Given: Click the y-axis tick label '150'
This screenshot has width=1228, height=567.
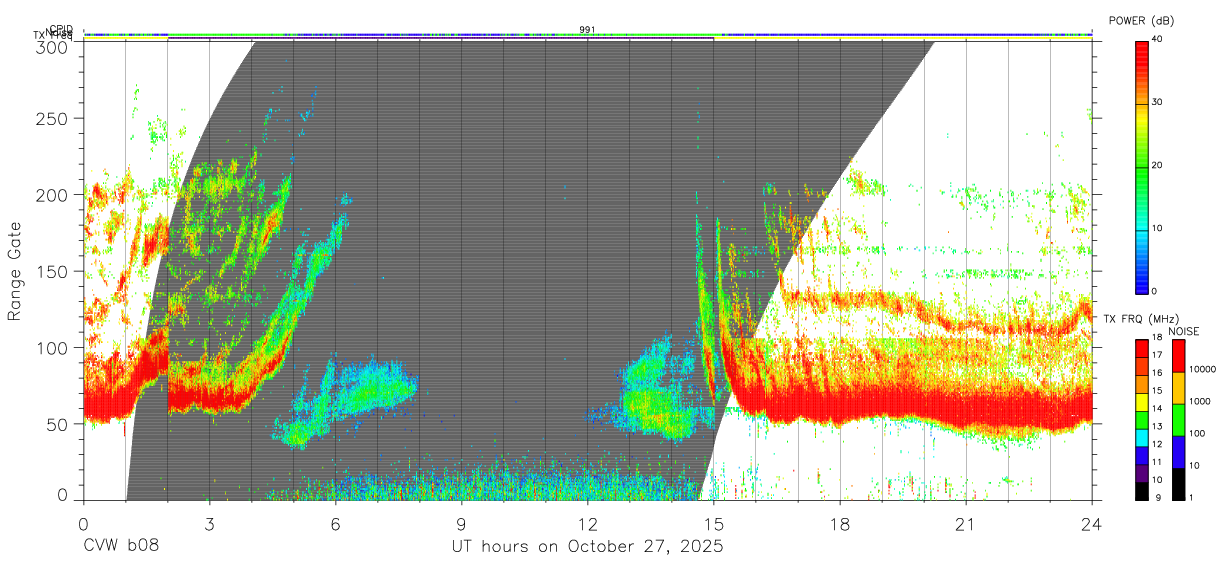Looking at the screenshot, I should click(52, 271).
